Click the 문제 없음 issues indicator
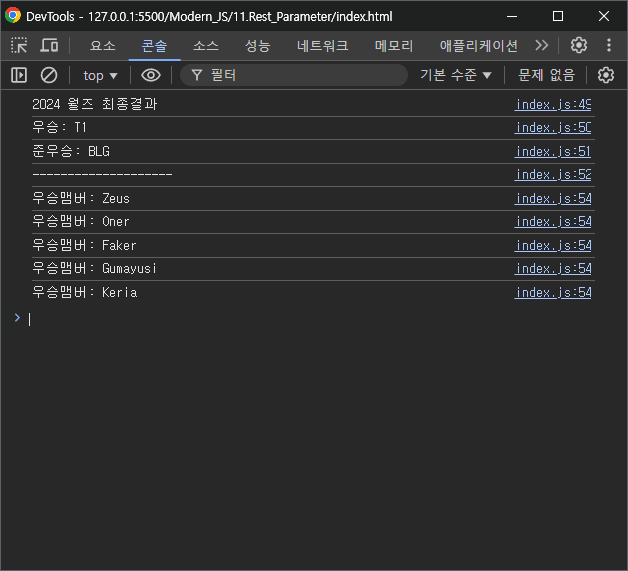The width and height of the screenshot is (628, 571). [546, 75]
